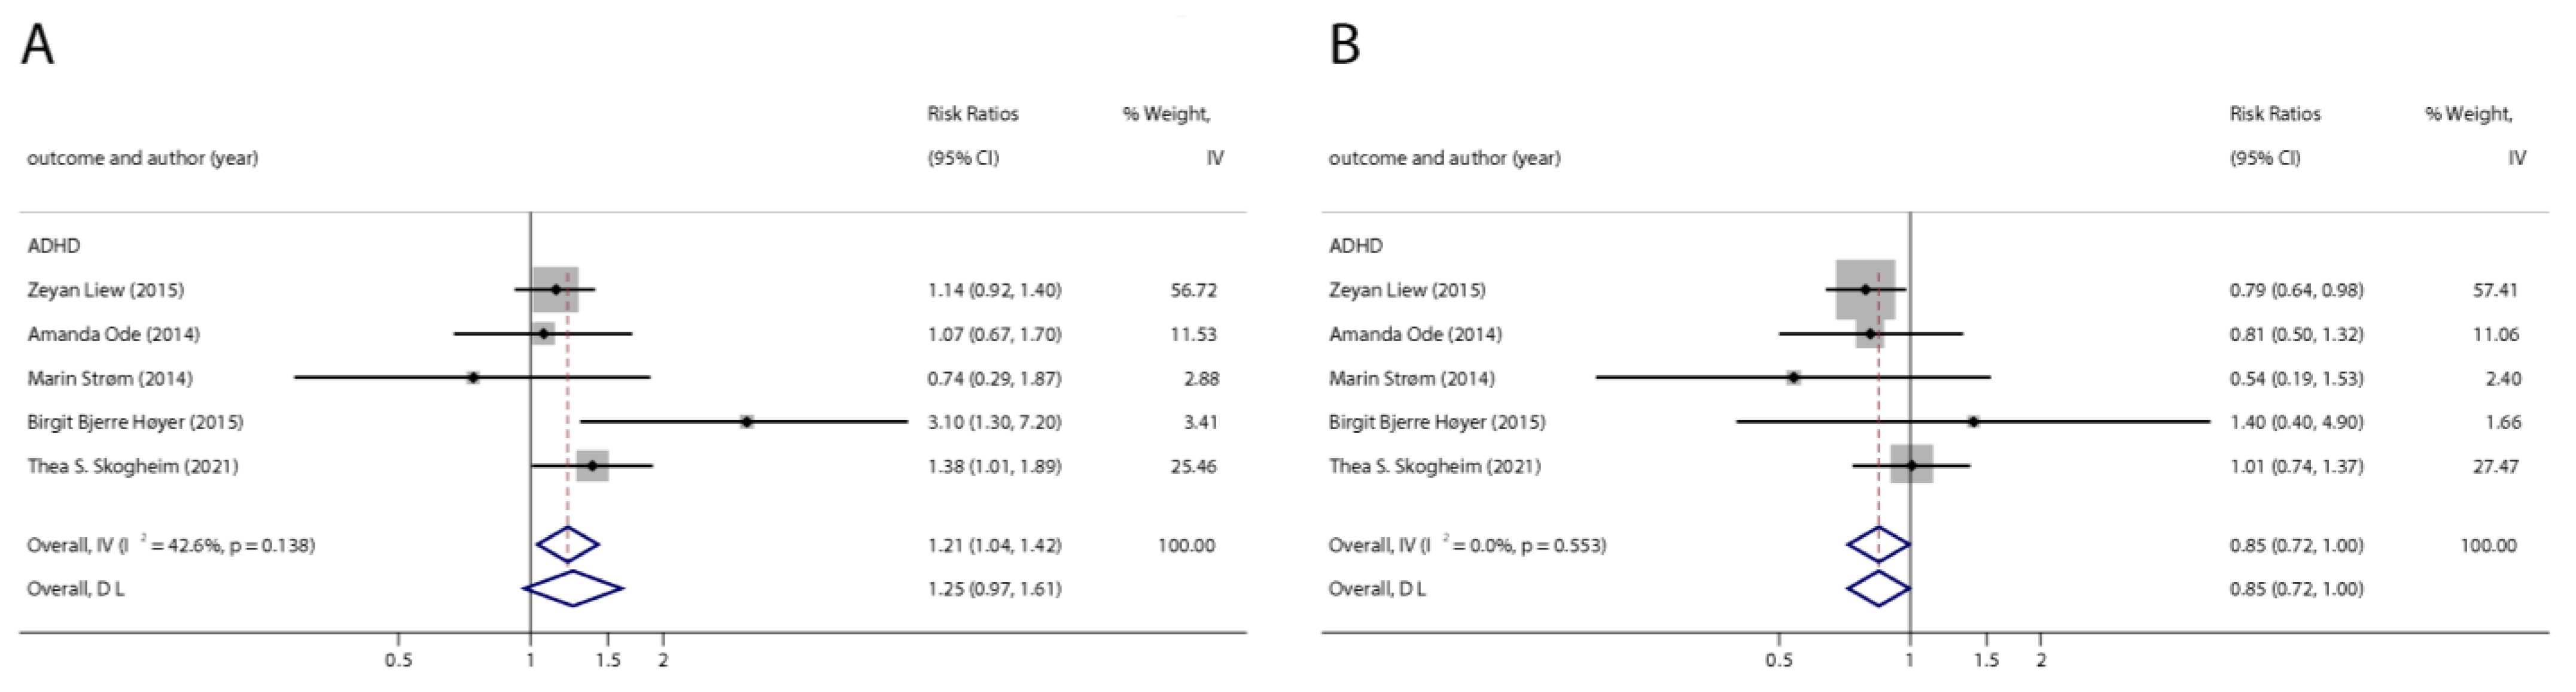This screenshot has width=2576, height=692.
Task: Click the ADHD subgroup heading in panel A
Action: click(54, 246)
